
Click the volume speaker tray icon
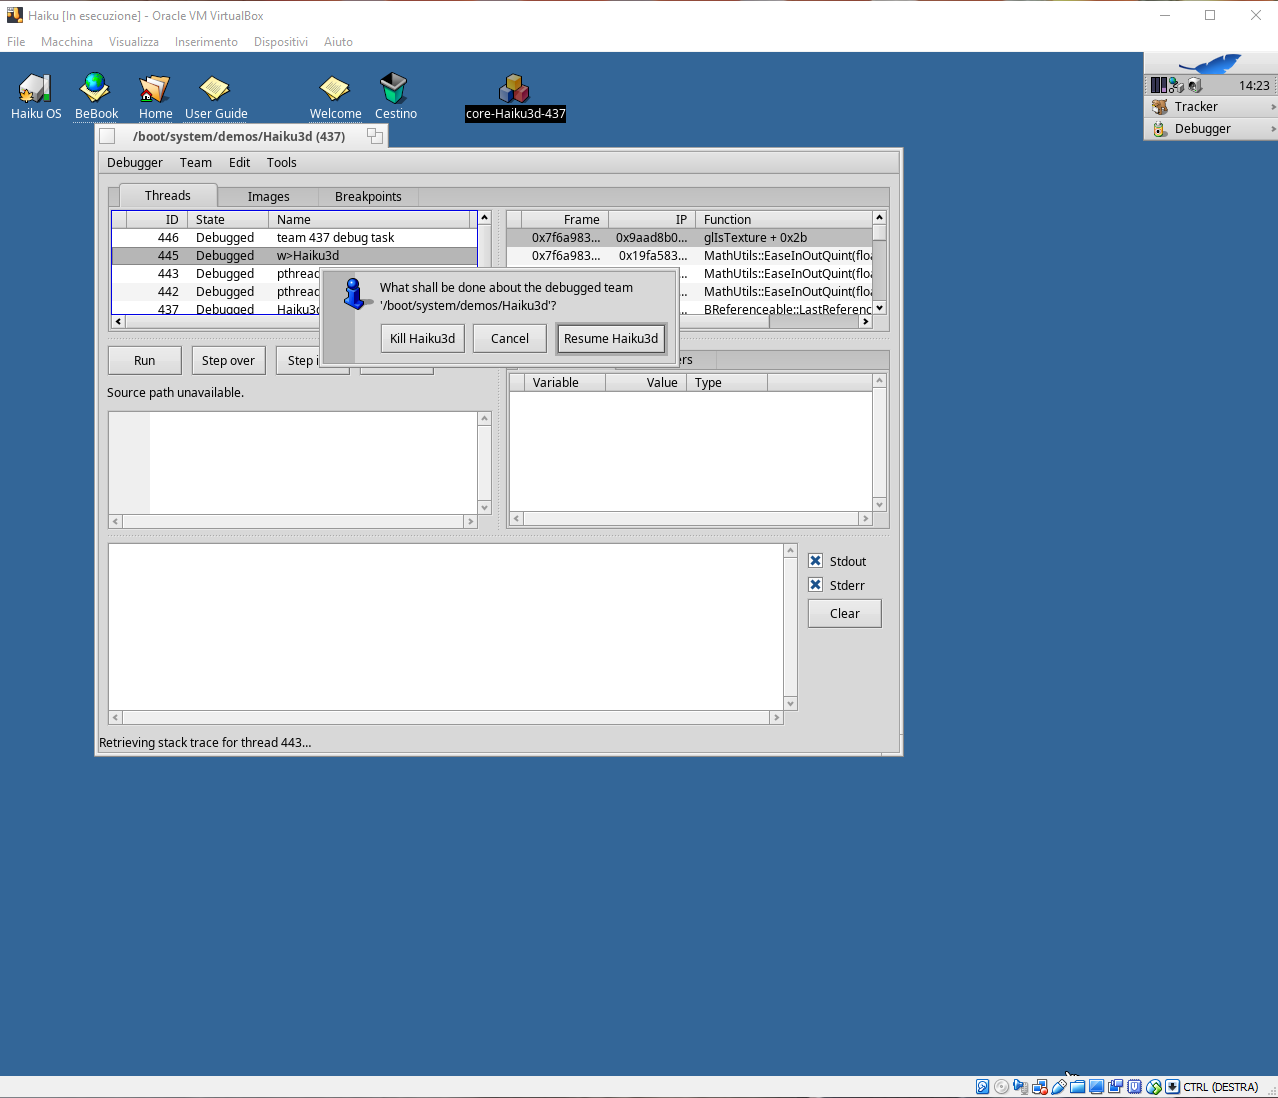coord(1194,86)
